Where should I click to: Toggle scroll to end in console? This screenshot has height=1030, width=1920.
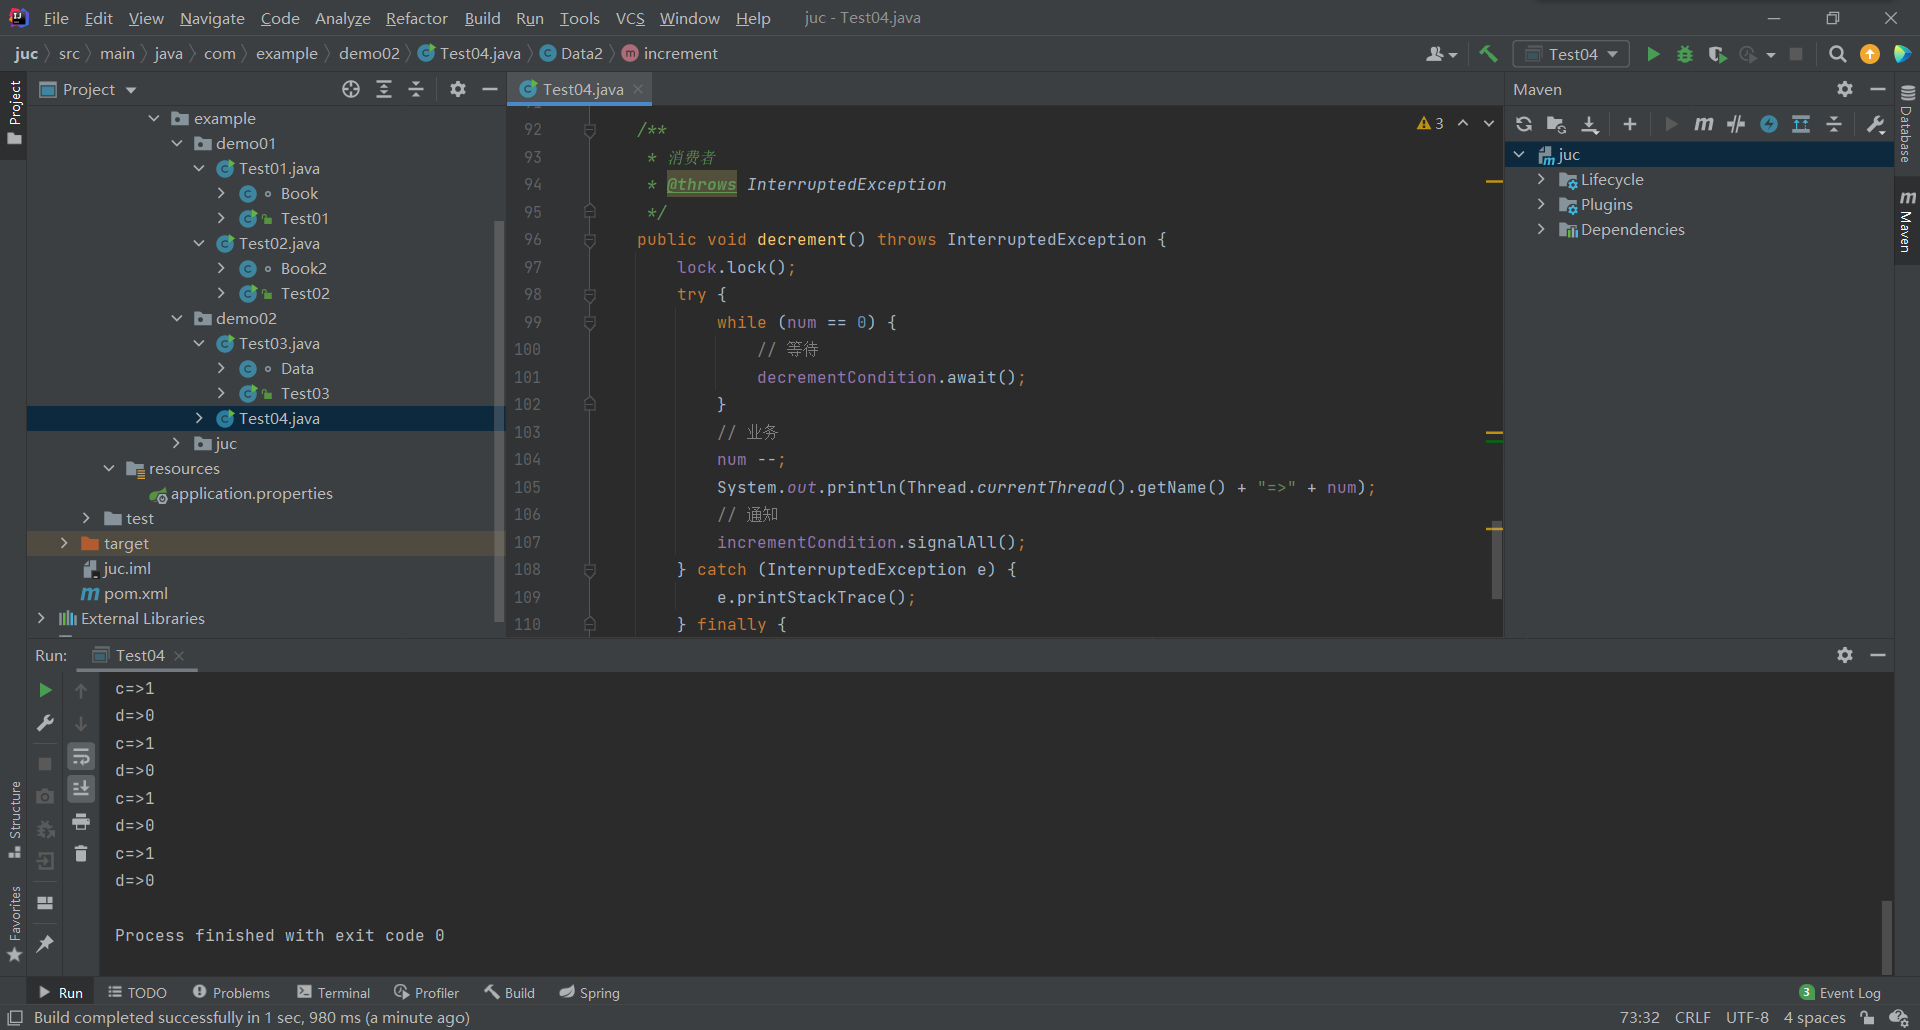[81, 789]
